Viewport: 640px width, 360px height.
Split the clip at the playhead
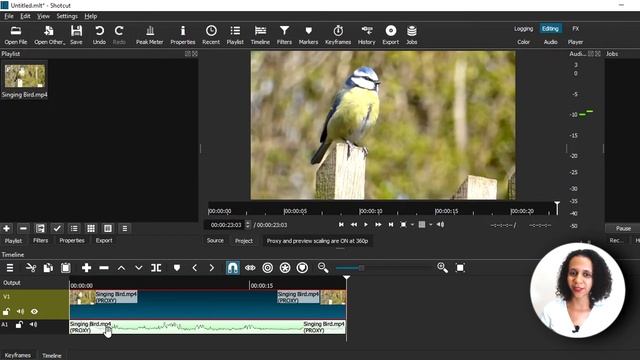[156, 268]
